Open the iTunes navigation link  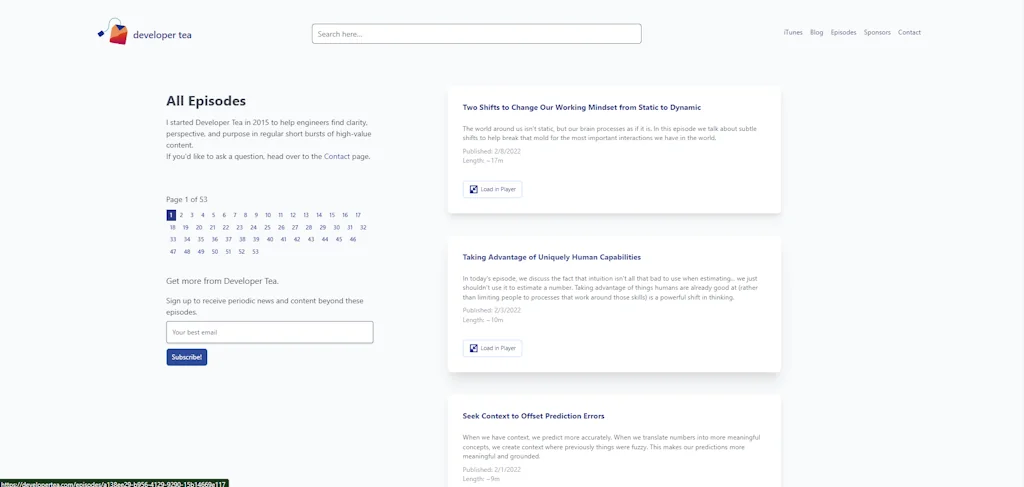click(793, 33)
